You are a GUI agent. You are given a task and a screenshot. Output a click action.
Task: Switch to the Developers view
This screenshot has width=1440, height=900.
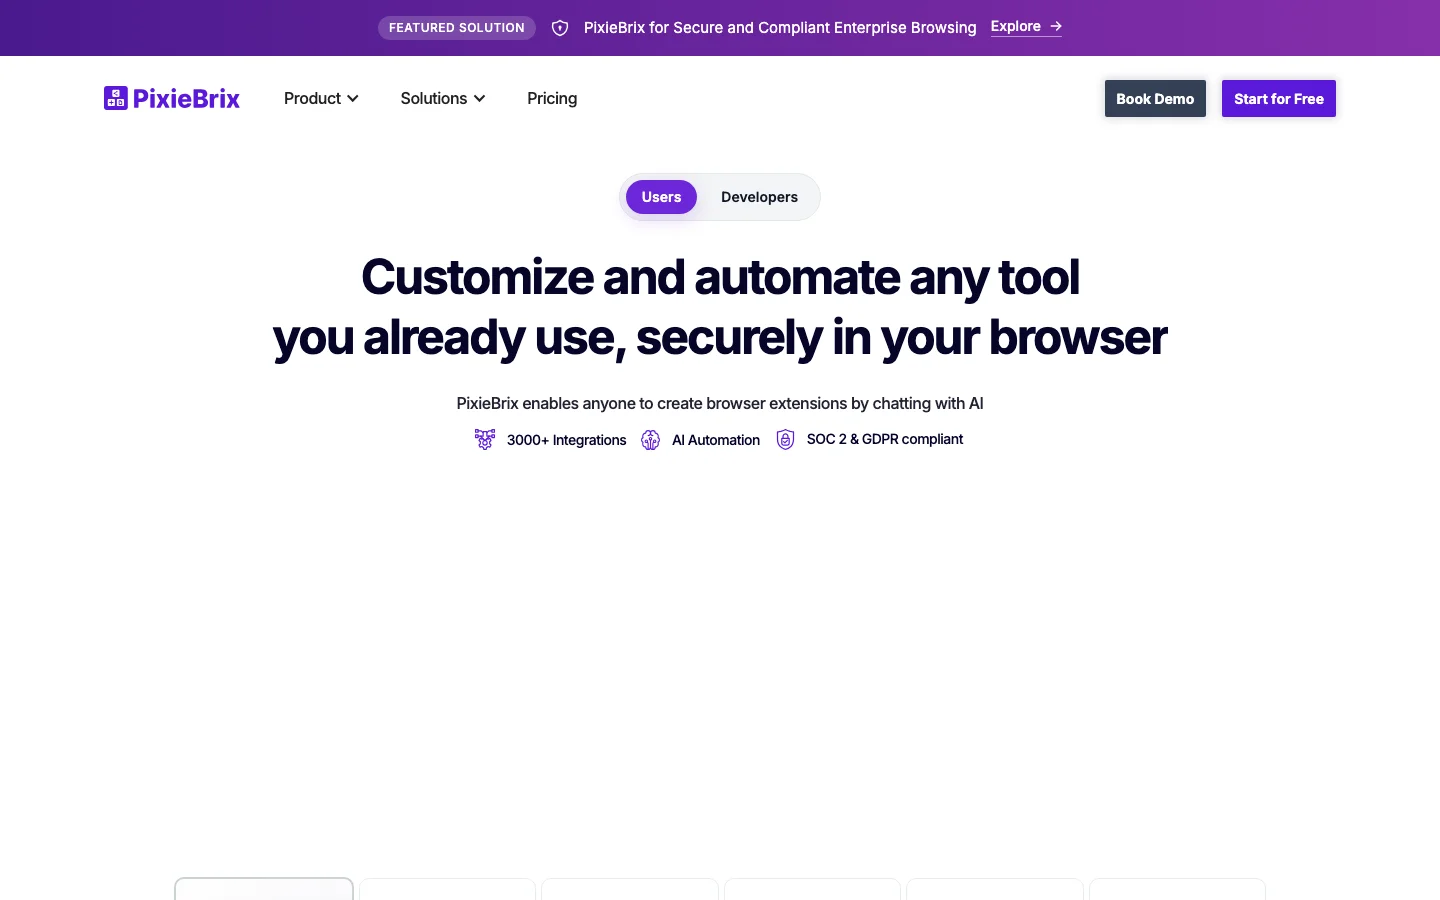(759, 197)
